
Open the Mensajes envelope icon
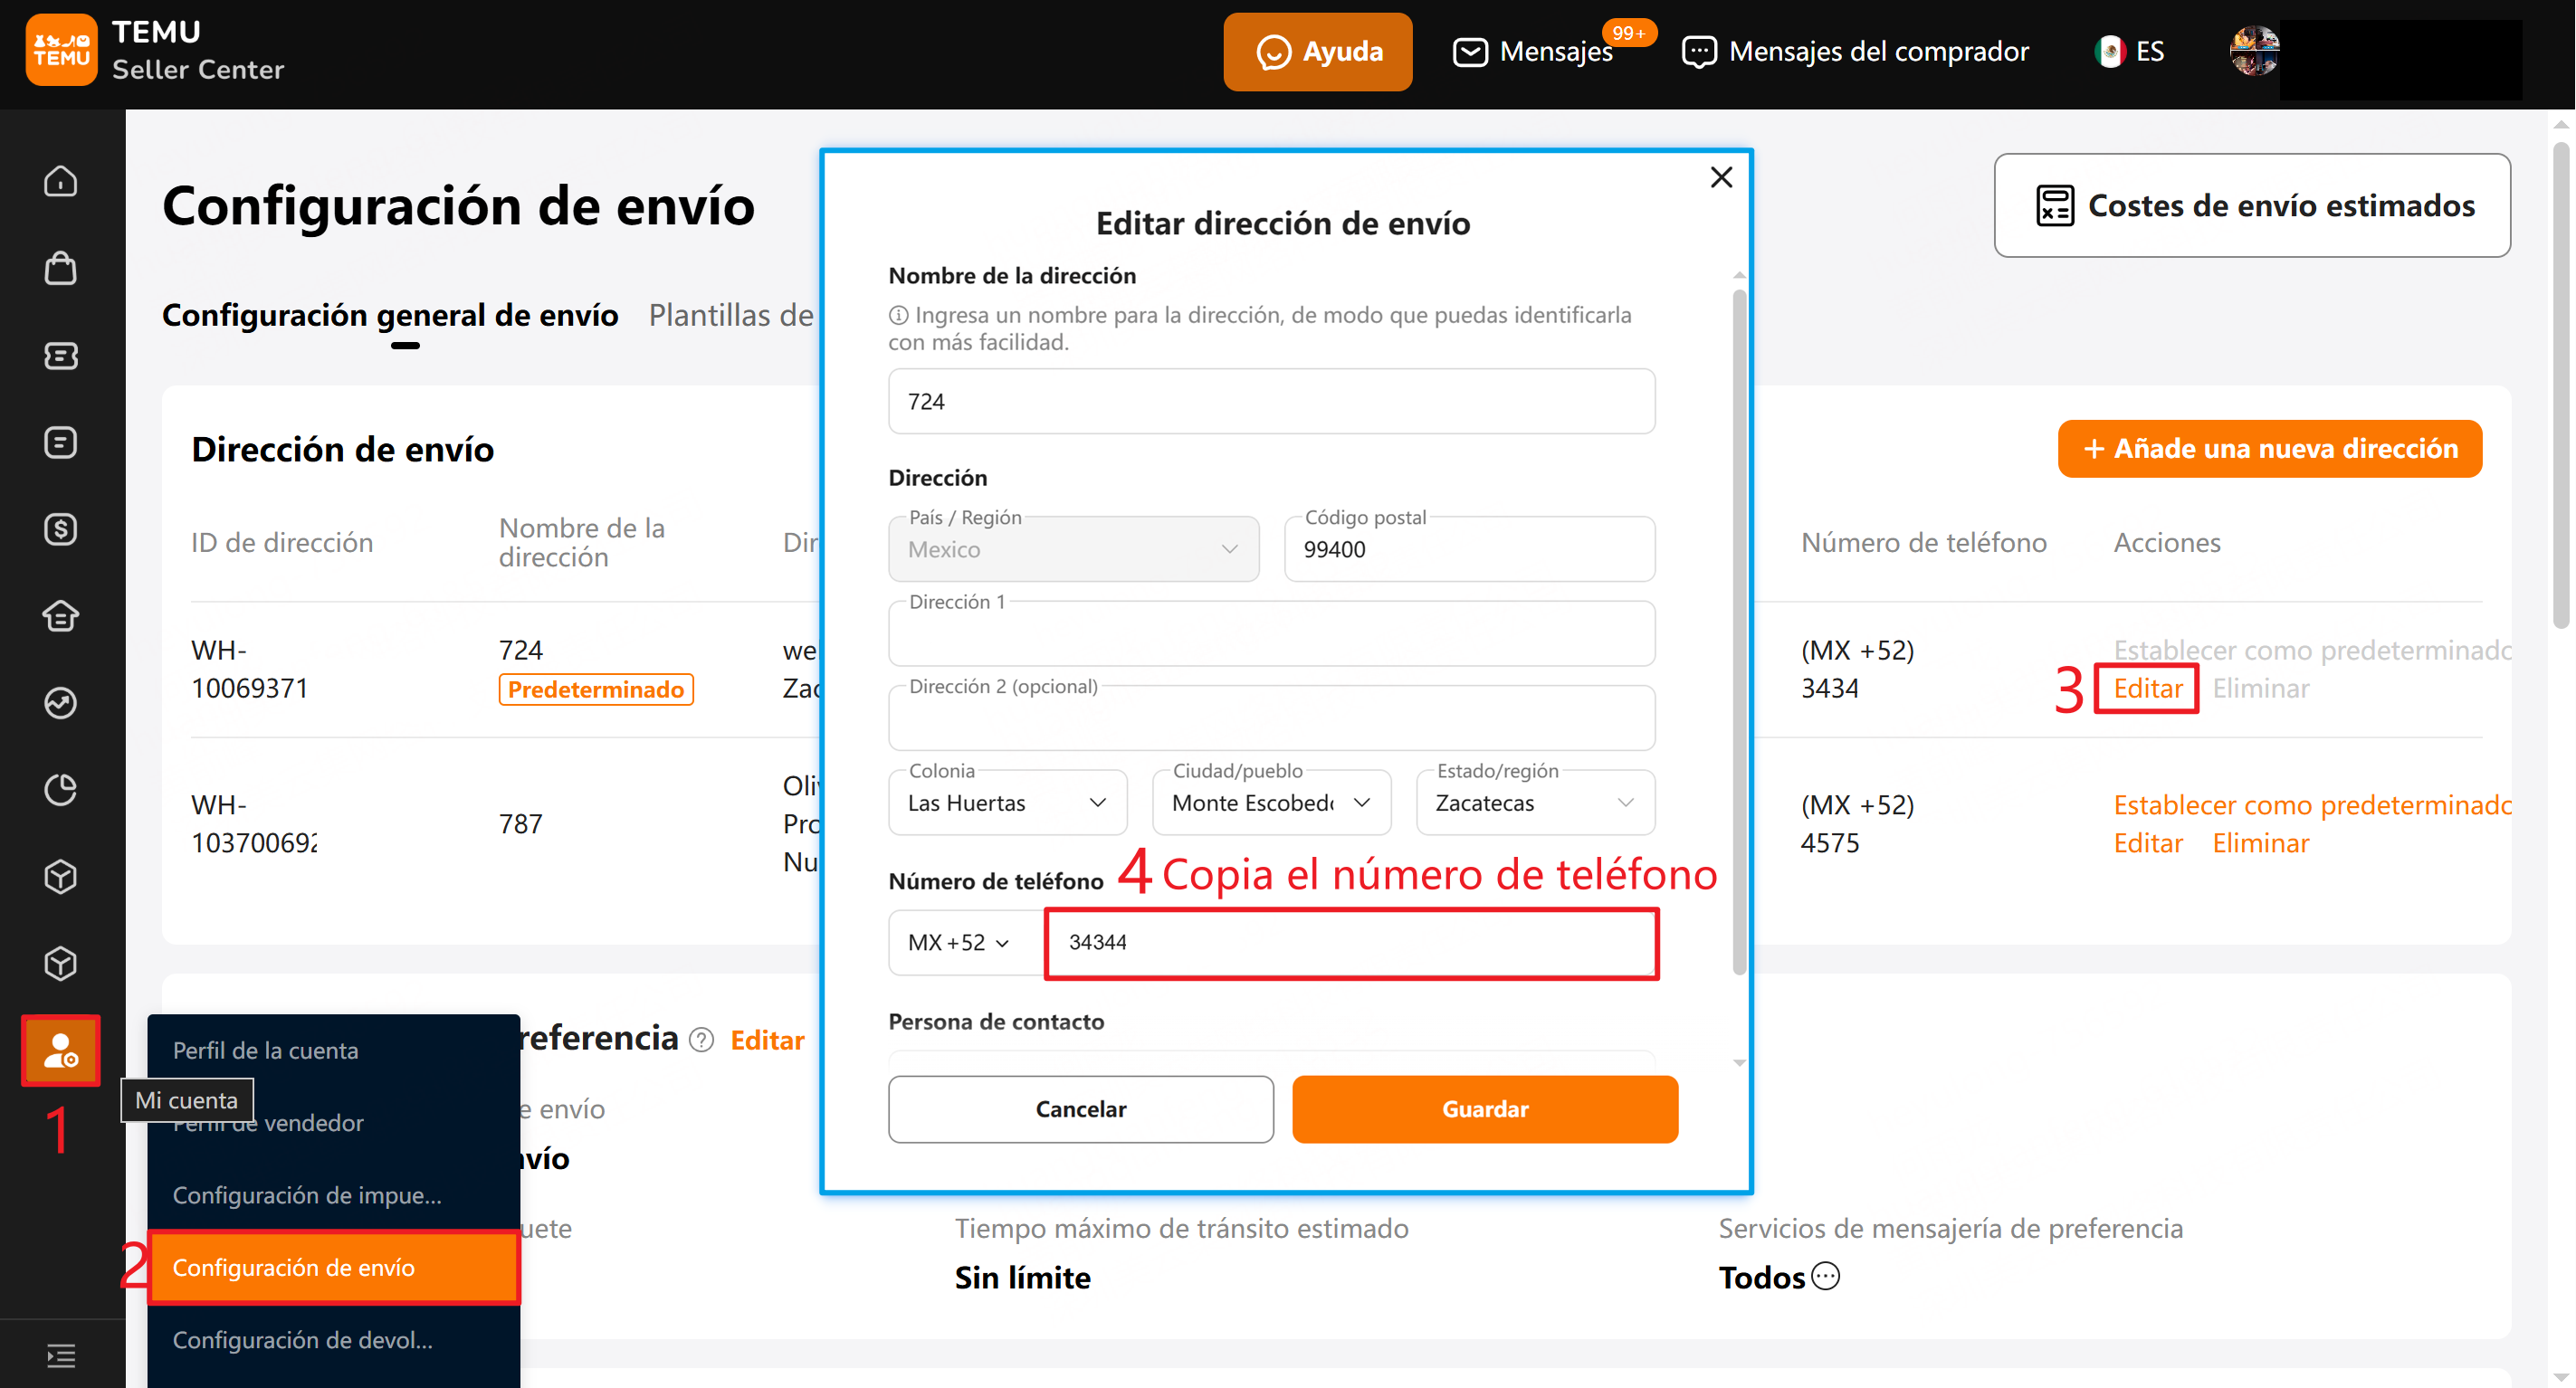(x=1470, y=51)
